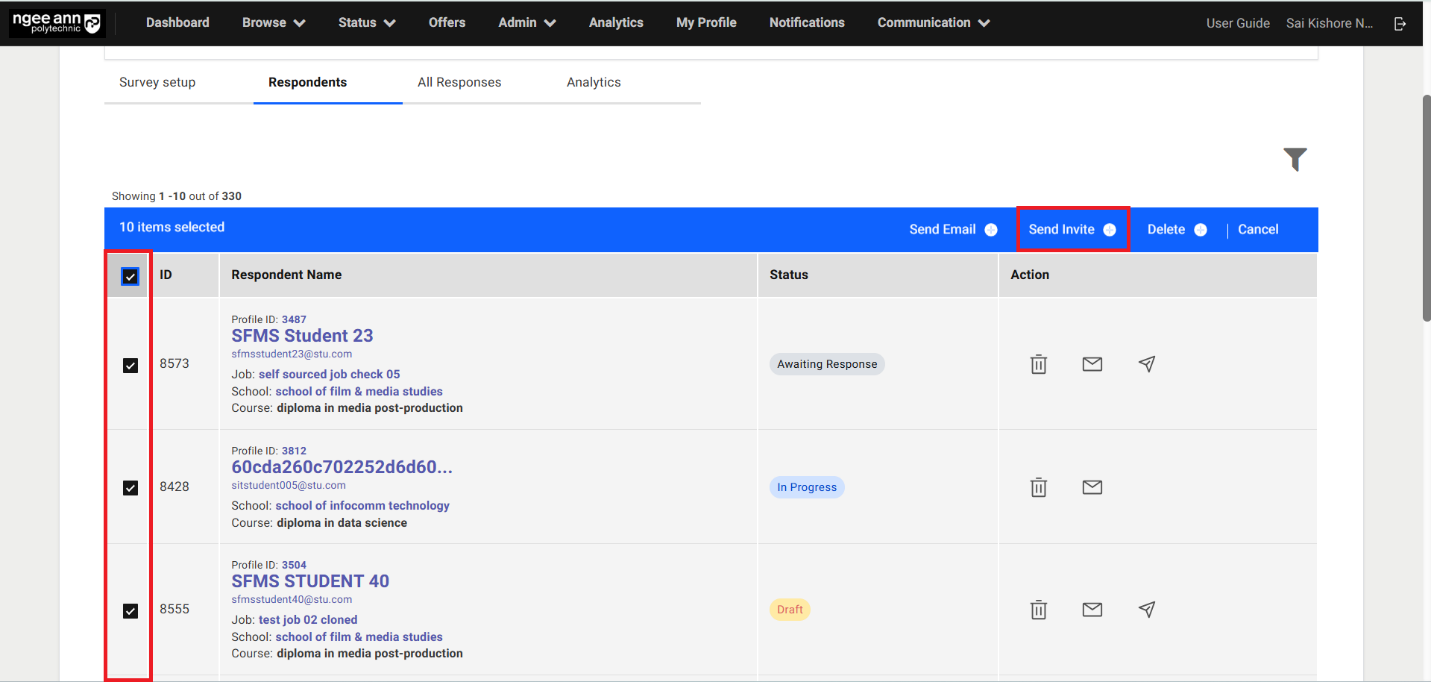Click envelope icon for respondent 8428
Image resolution: width=1431 pixels, height=682 pixels.
(x=1092, y=487)
